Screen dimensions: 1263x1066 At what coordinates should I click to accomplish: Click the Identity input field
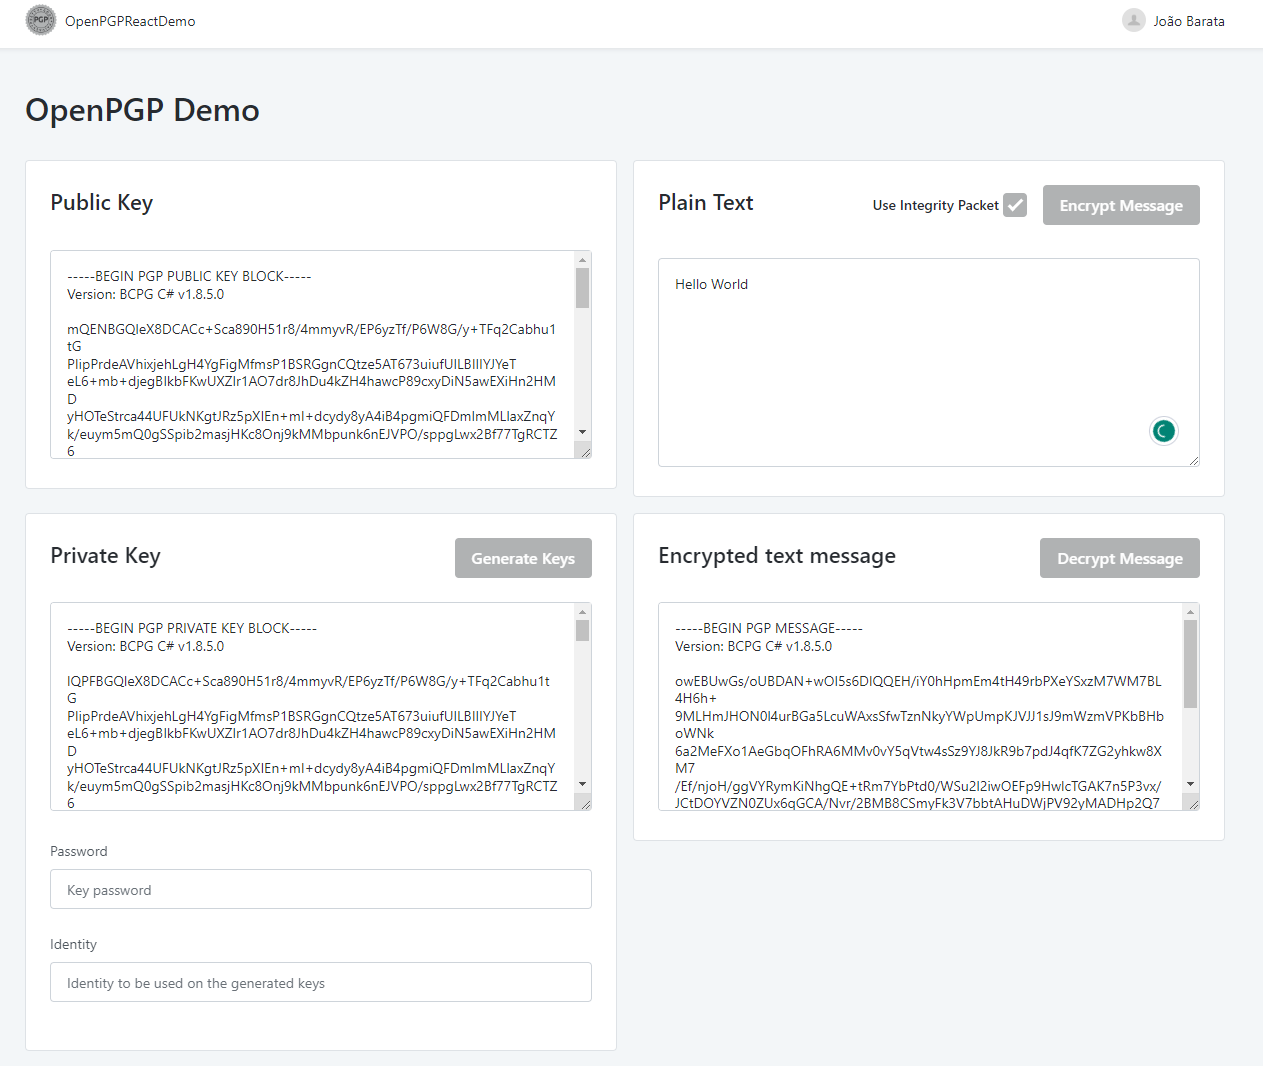coord(320,981)
